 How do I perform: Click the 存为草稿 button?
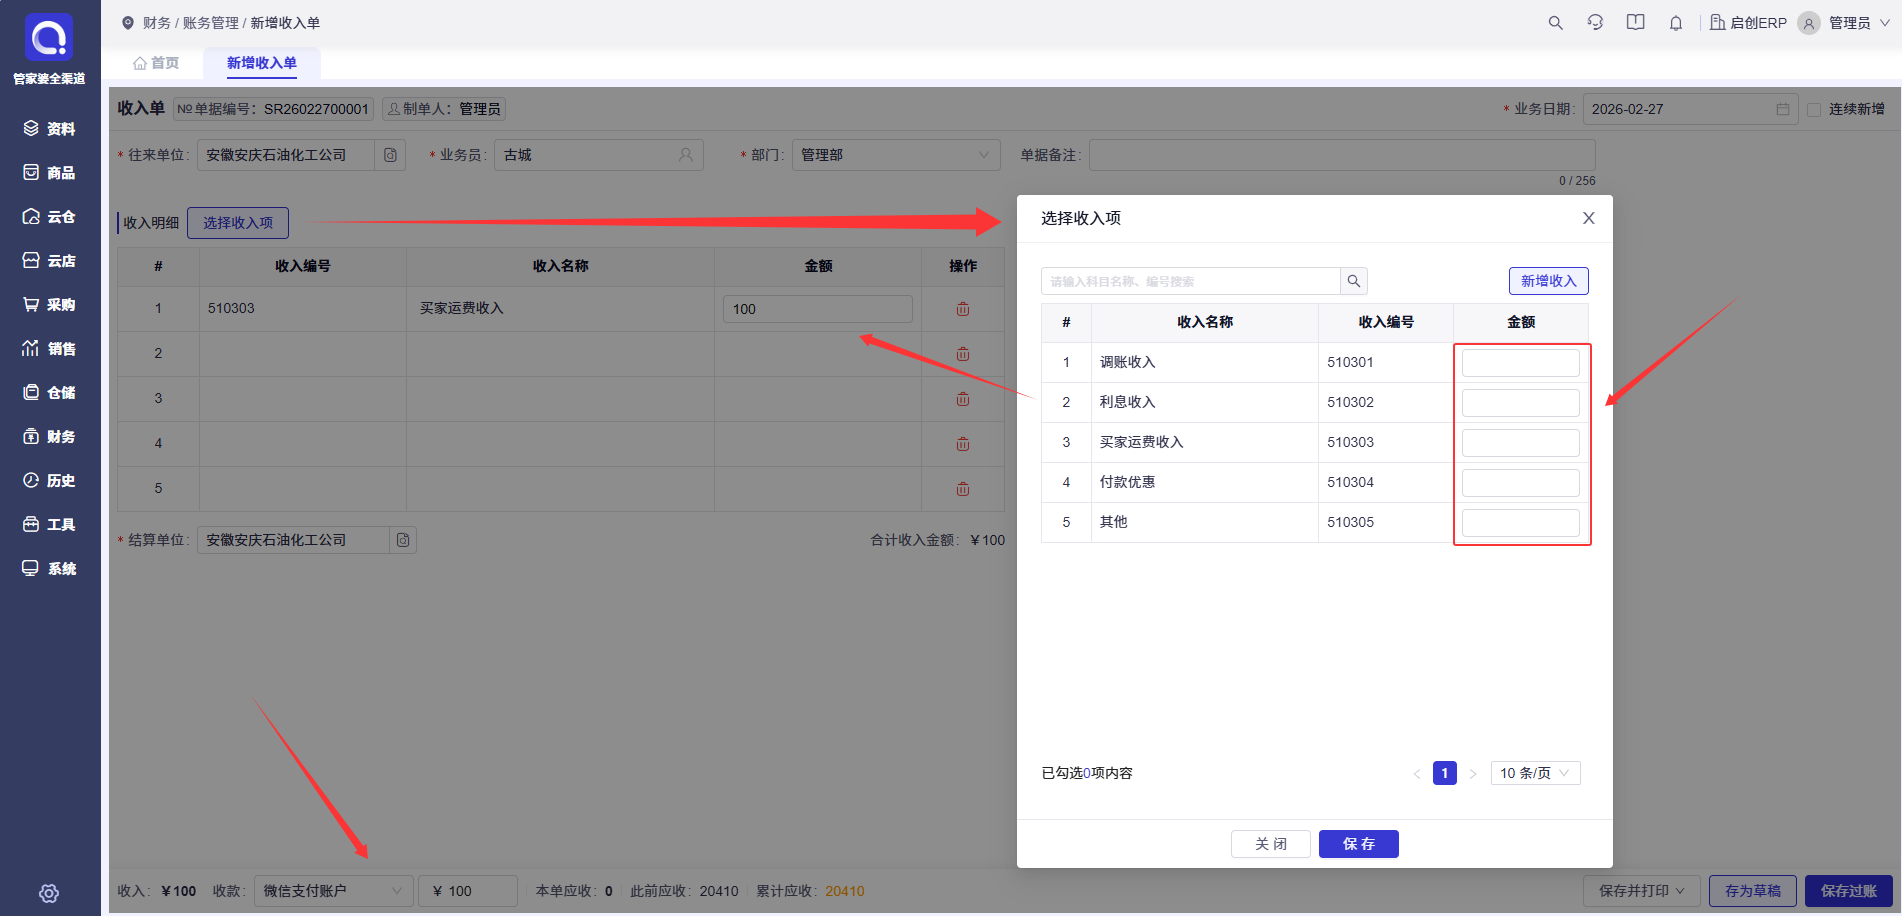point(1753,891)
